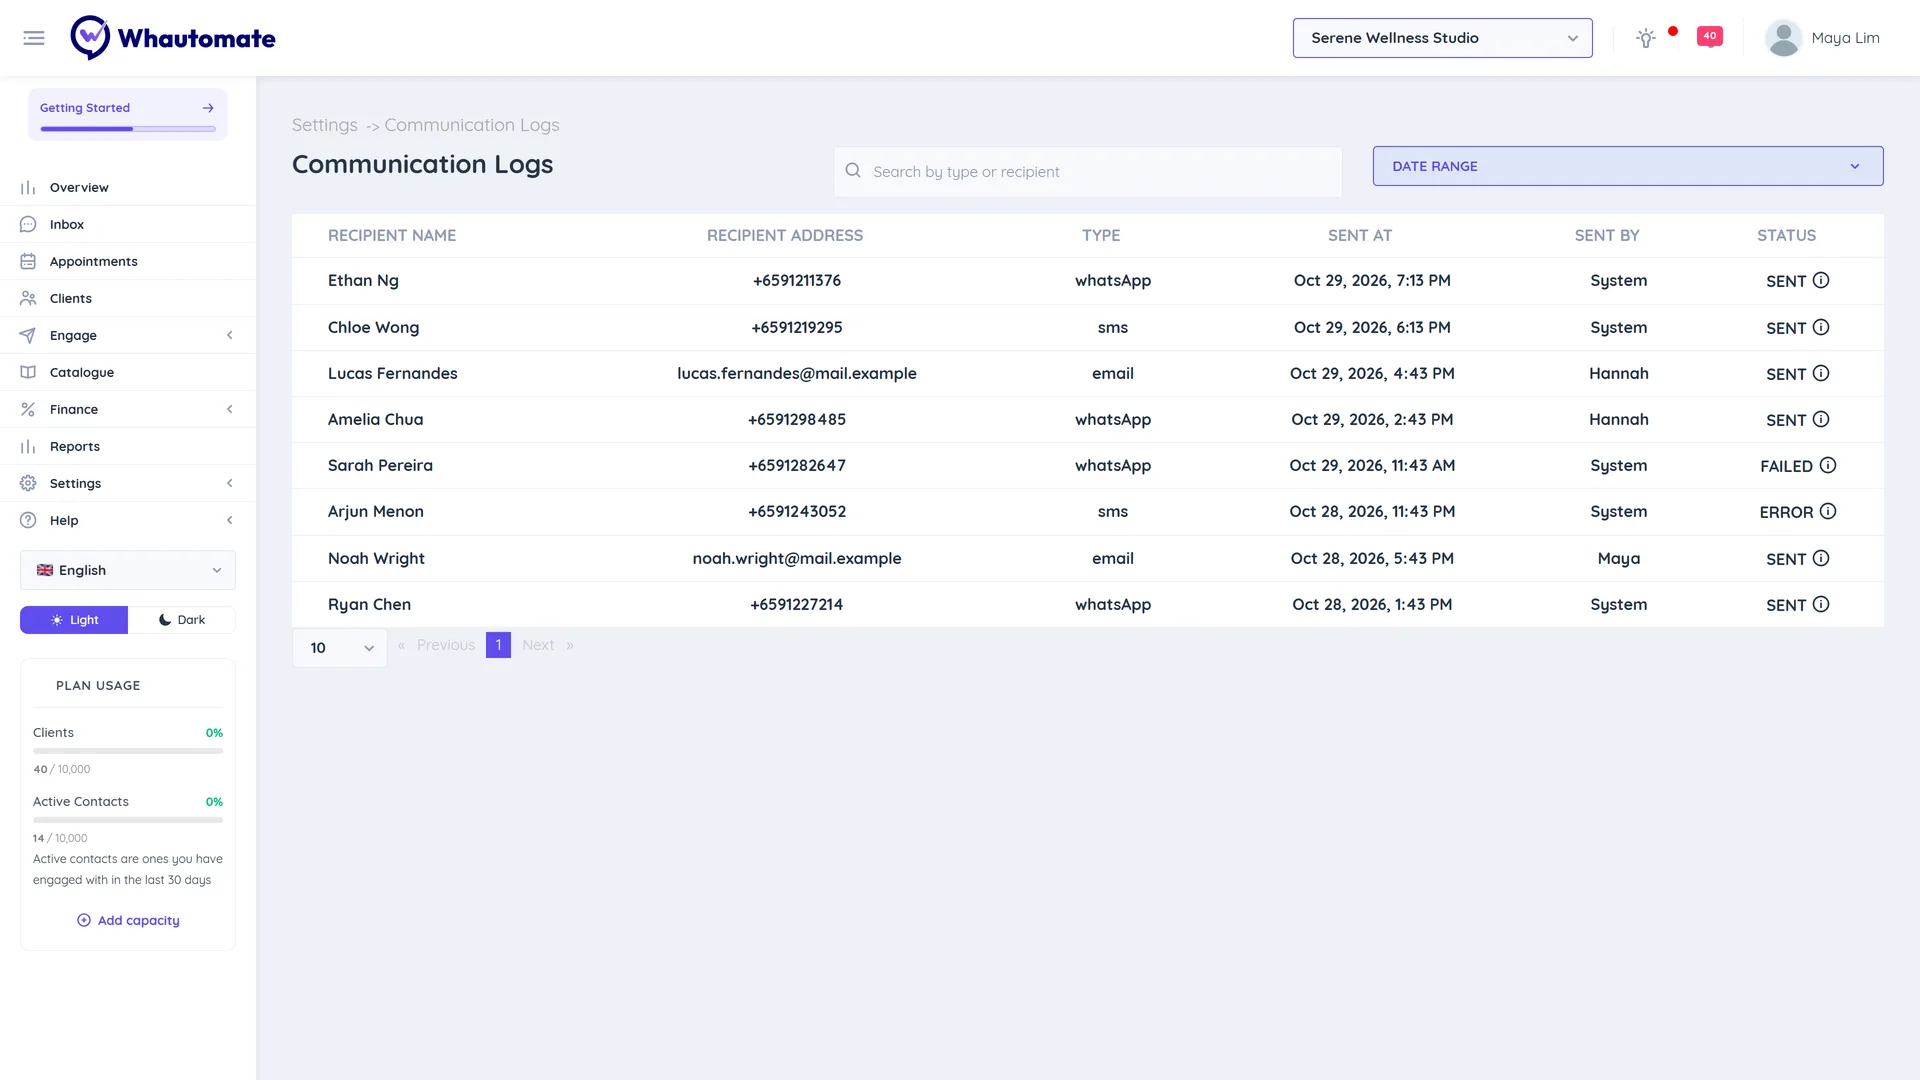This screenshot has height=1080, width=1920.
Task: Open the notifications badge showing 40
Action: coord(1709,36)
